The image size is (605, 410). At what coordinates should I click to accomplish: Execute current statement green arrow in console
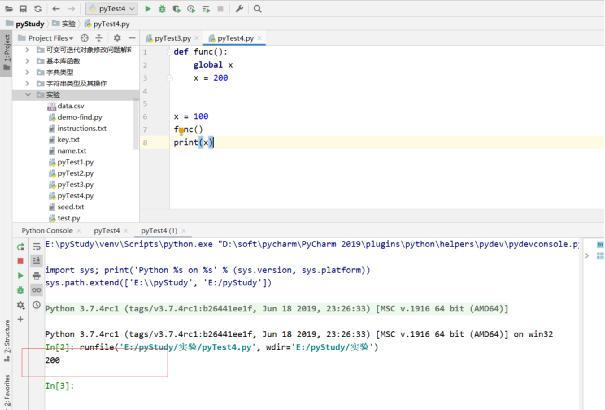coord(20,275)
